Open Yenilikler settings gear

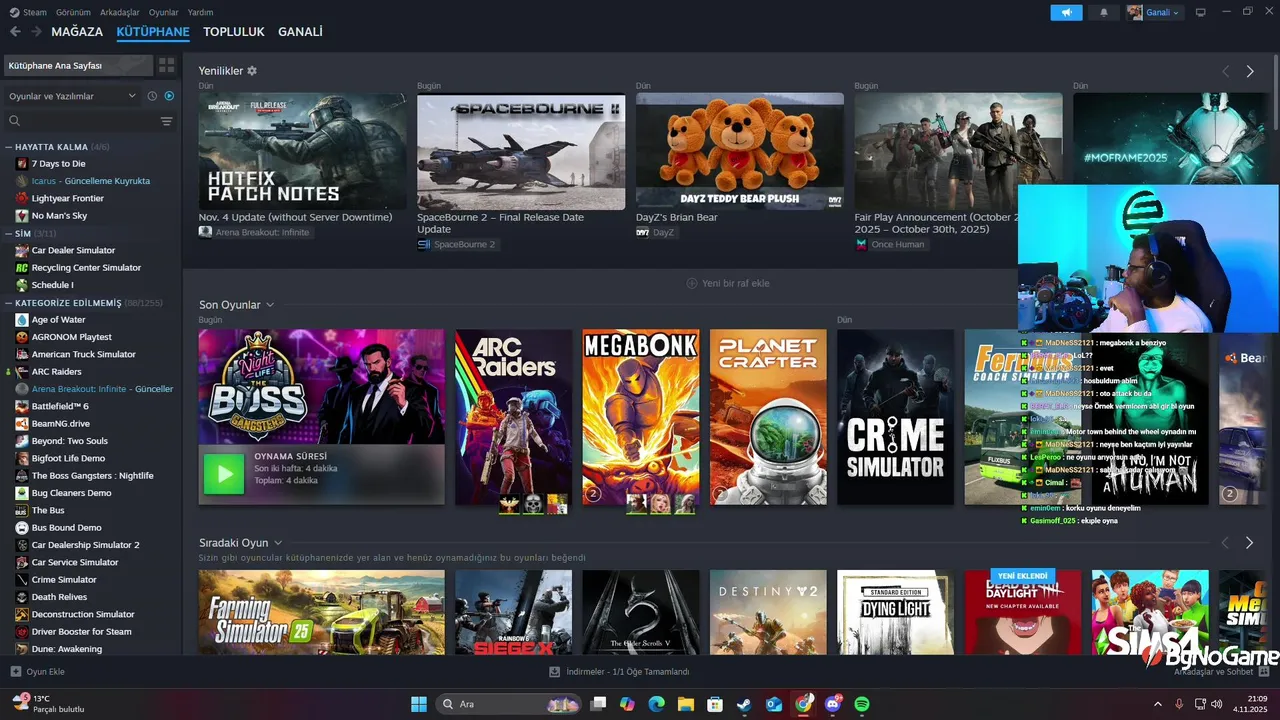click(252, 71)
